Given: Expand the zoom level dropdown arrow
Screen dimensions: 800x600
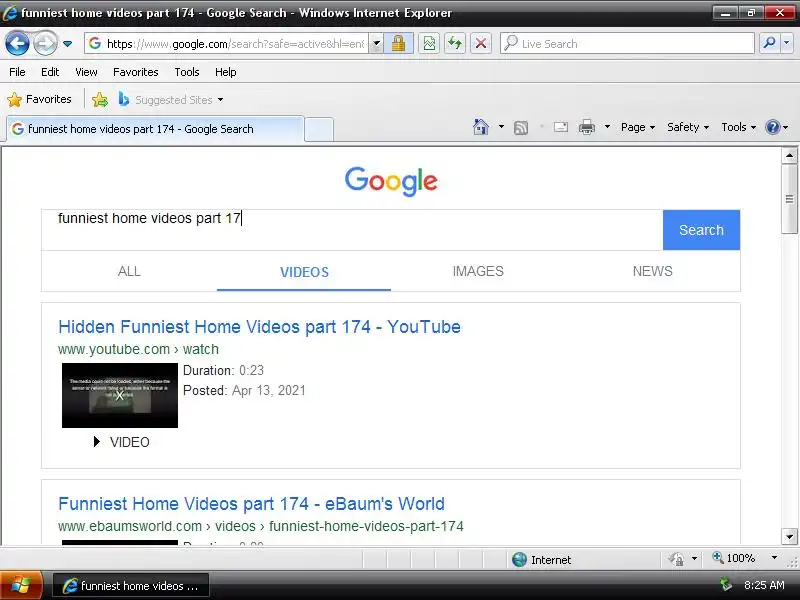Looking at the screenshot, I should (774, 558).
